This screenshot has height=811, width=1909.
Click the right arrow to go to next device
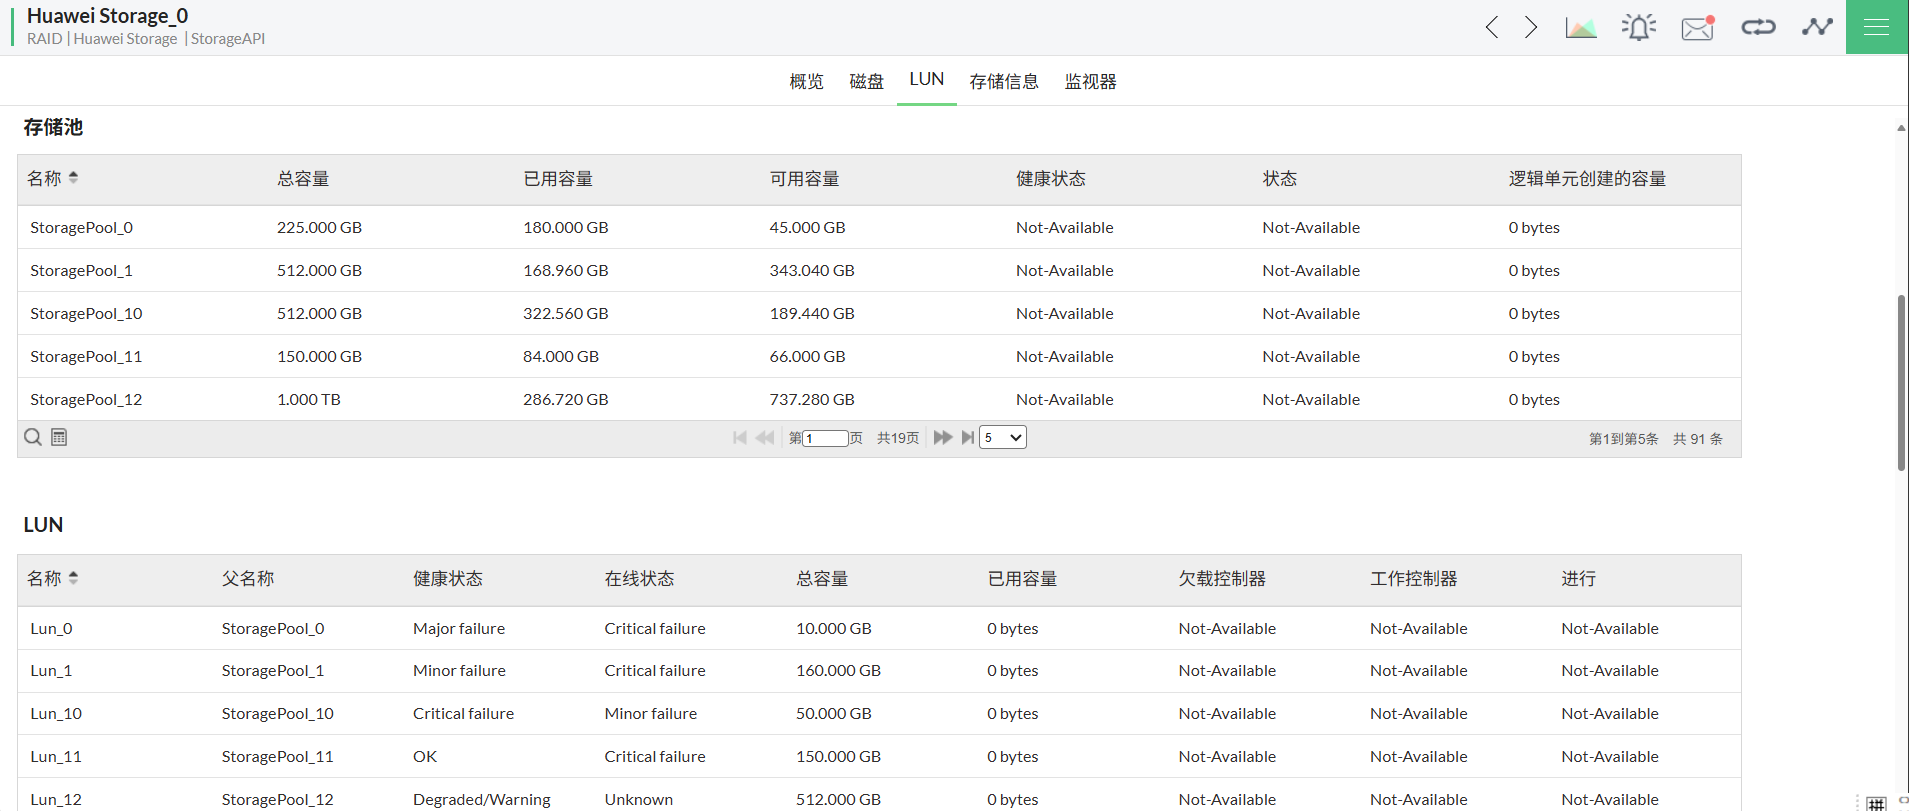[1530, 27]
